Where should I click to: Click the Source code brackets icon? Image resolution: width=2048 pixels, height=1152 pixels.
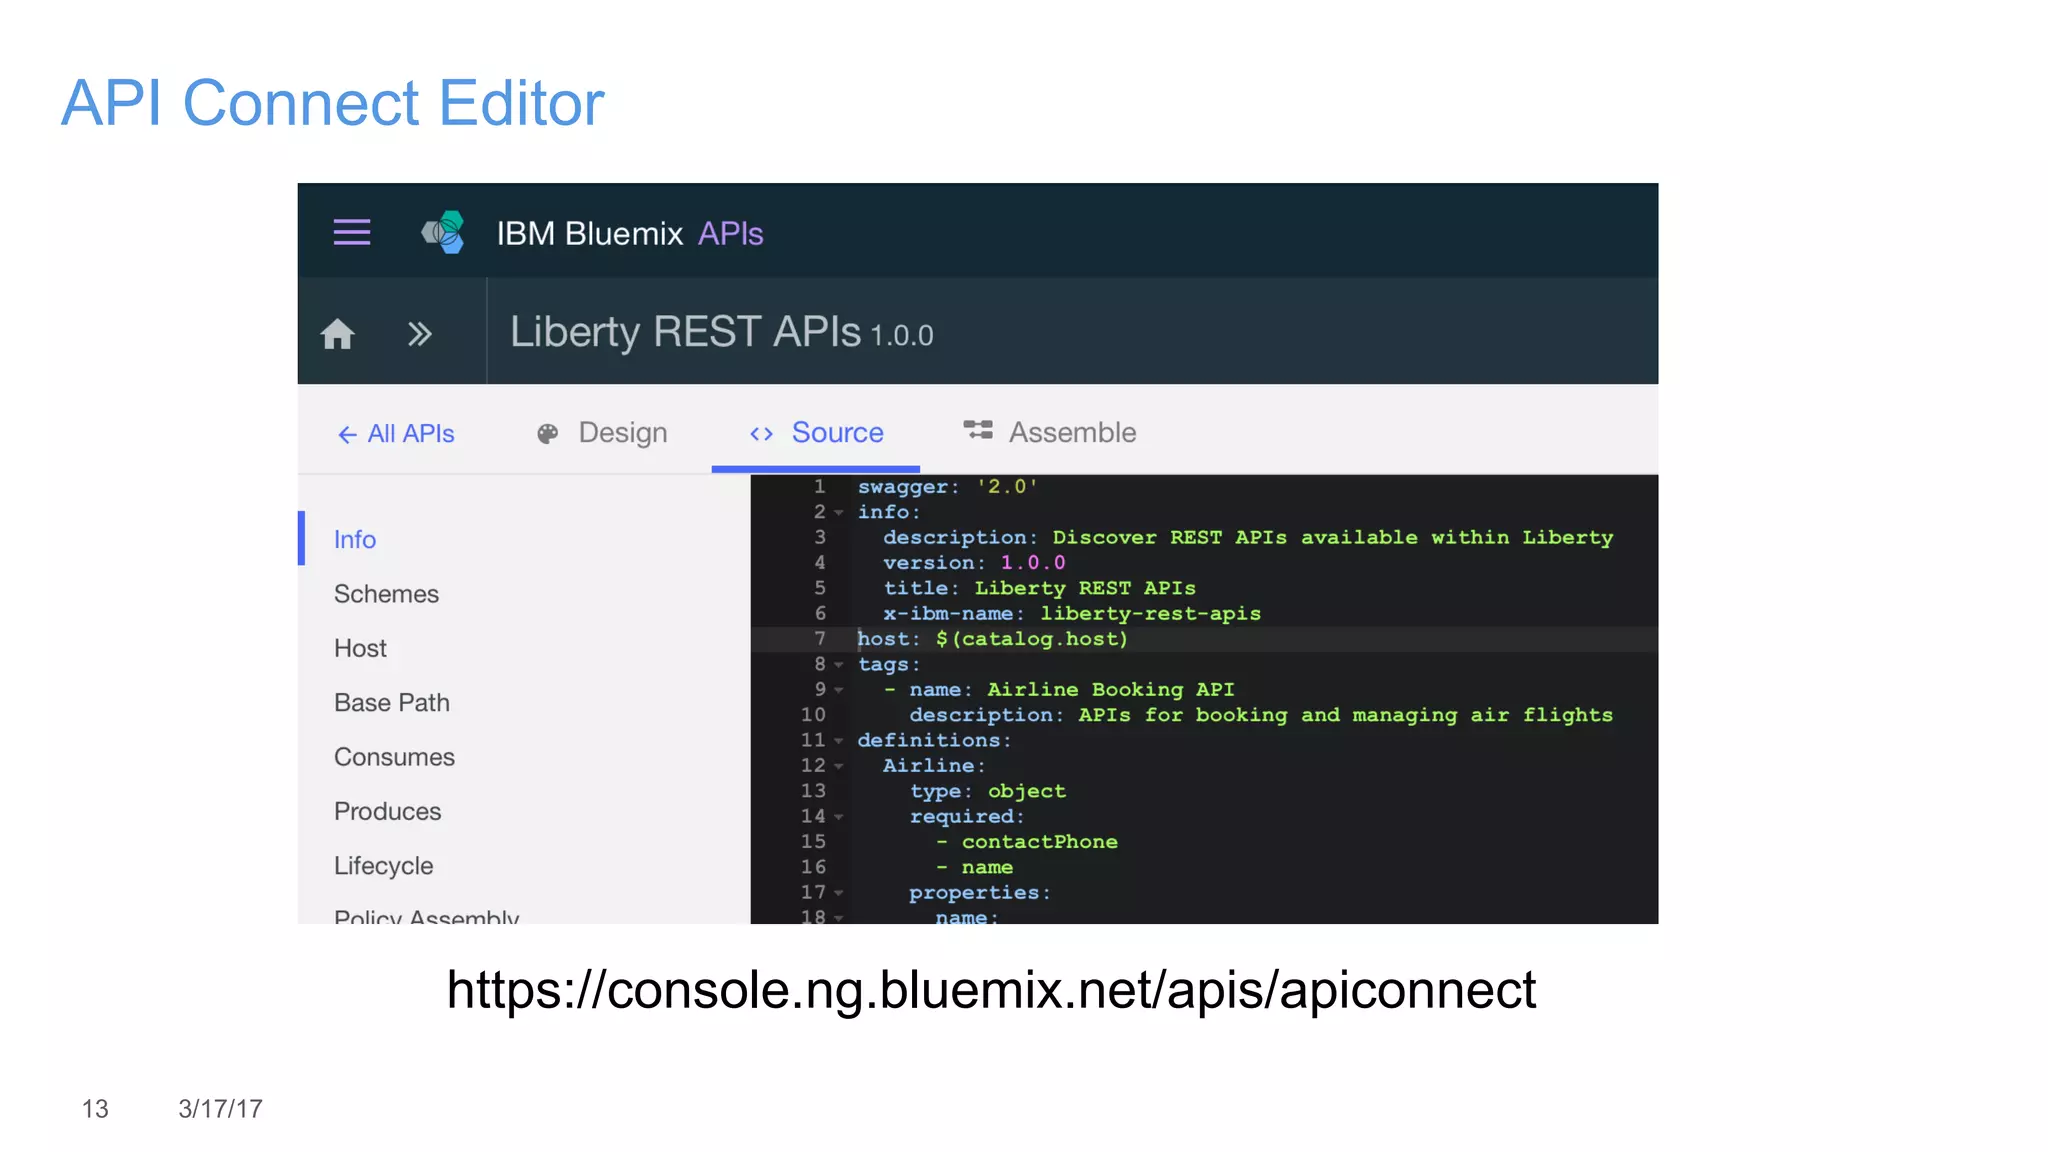click(761, 434)
